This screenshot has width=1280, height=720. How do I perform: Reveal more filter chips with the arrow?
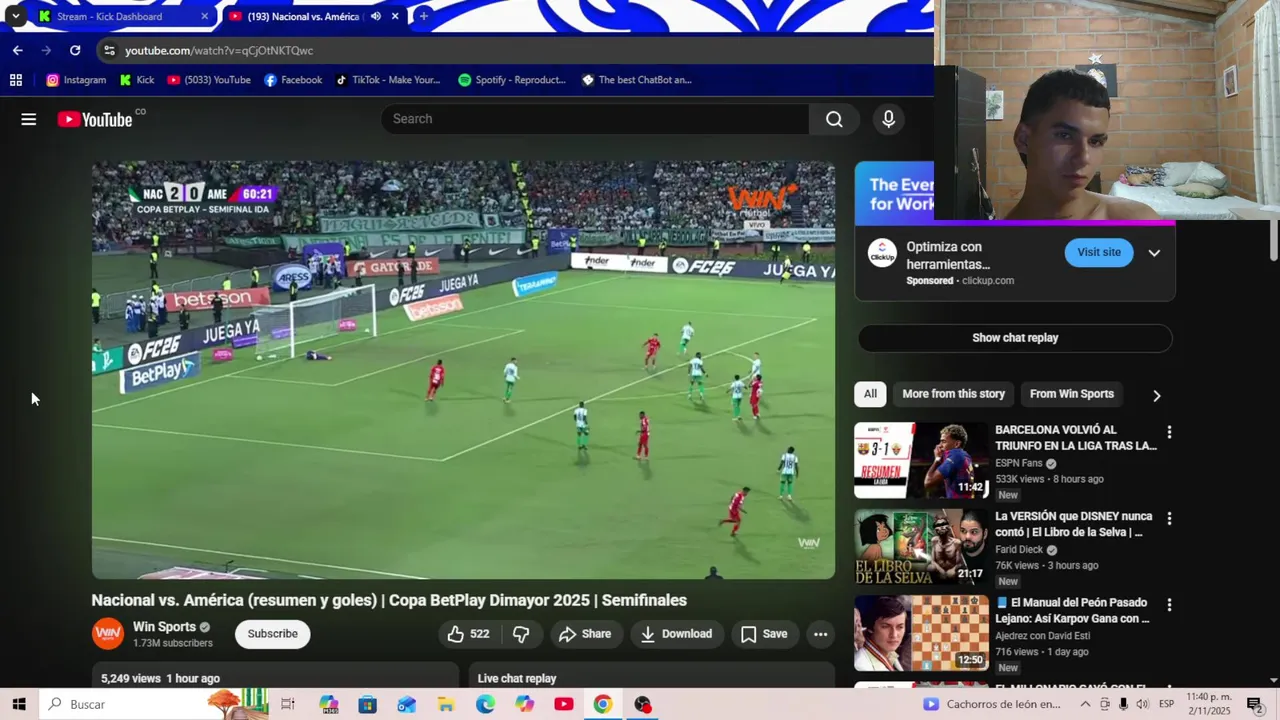point(1156,395)
